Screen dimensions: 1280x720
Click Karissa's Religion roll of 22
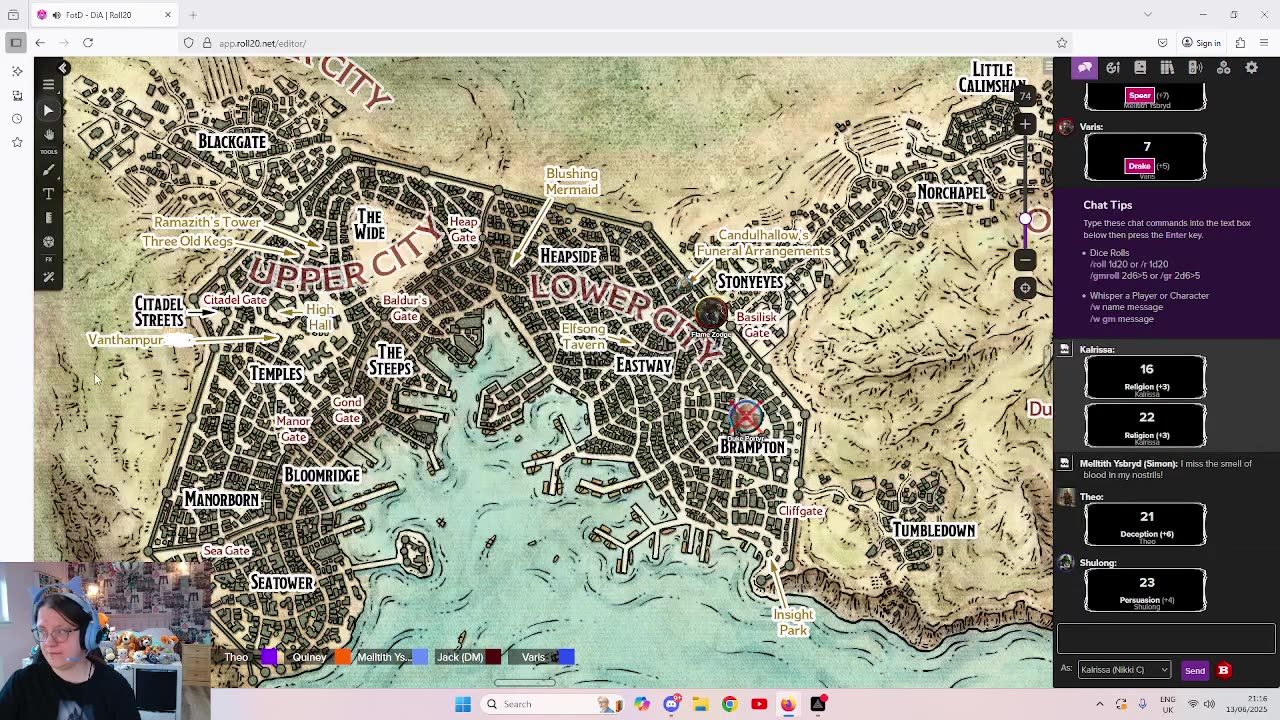[x=1146, y=425]
